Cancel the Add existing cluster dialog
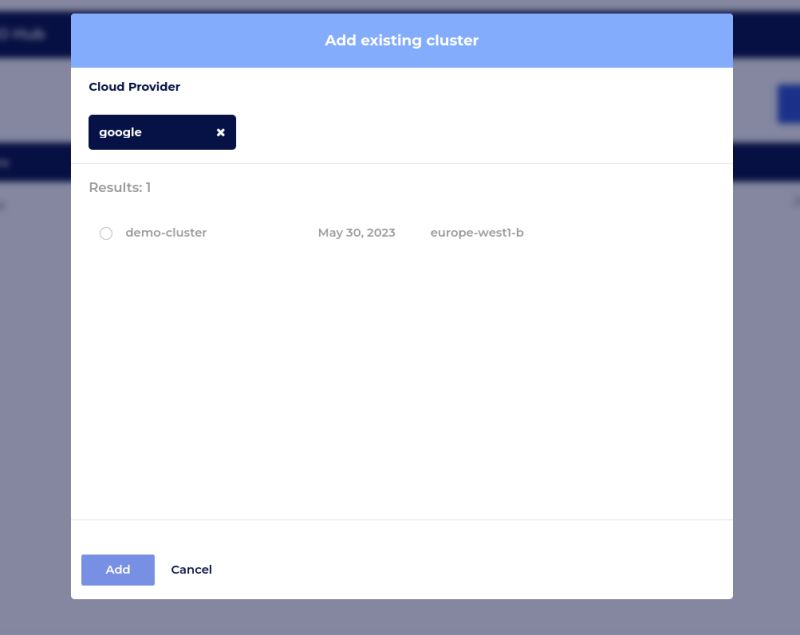 click(x=191, y=569)
